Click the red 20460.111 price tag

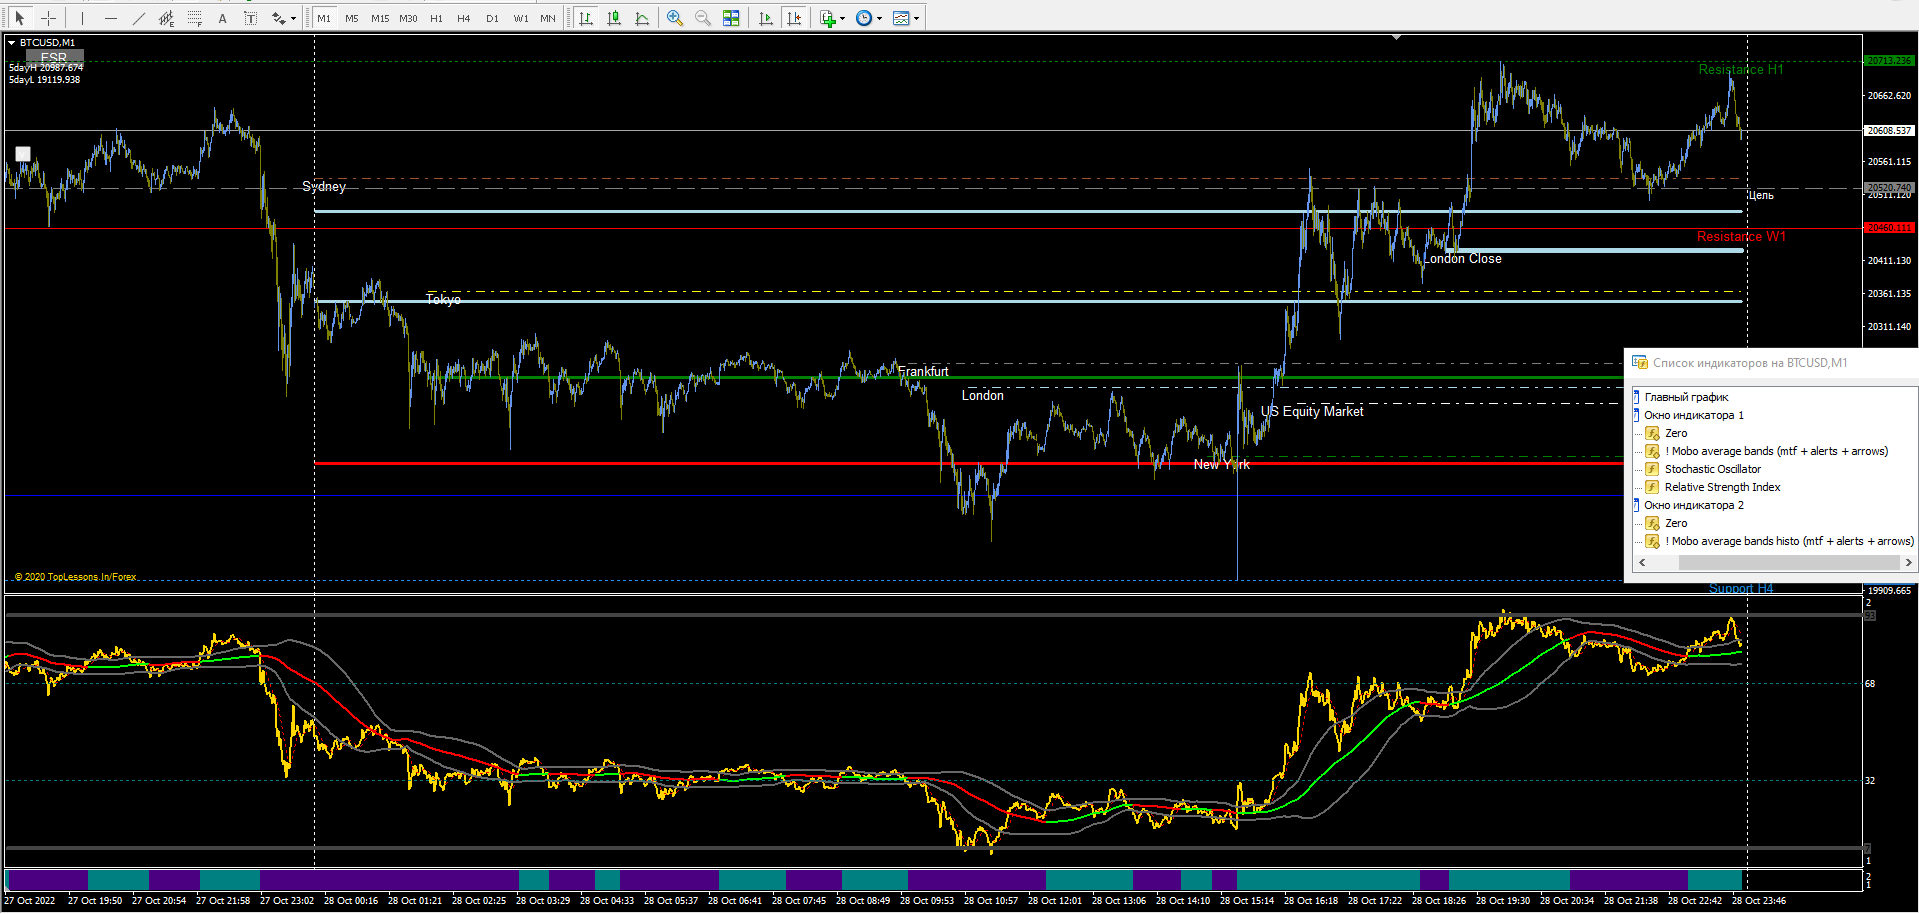[x=1889, y=228]
